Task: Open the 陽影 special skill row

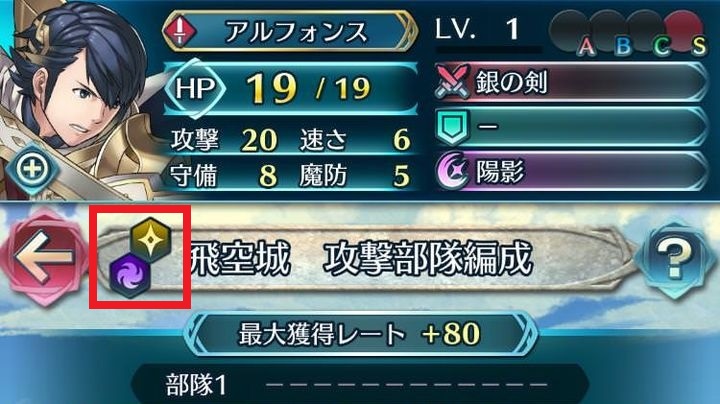Action: point(571,171)
